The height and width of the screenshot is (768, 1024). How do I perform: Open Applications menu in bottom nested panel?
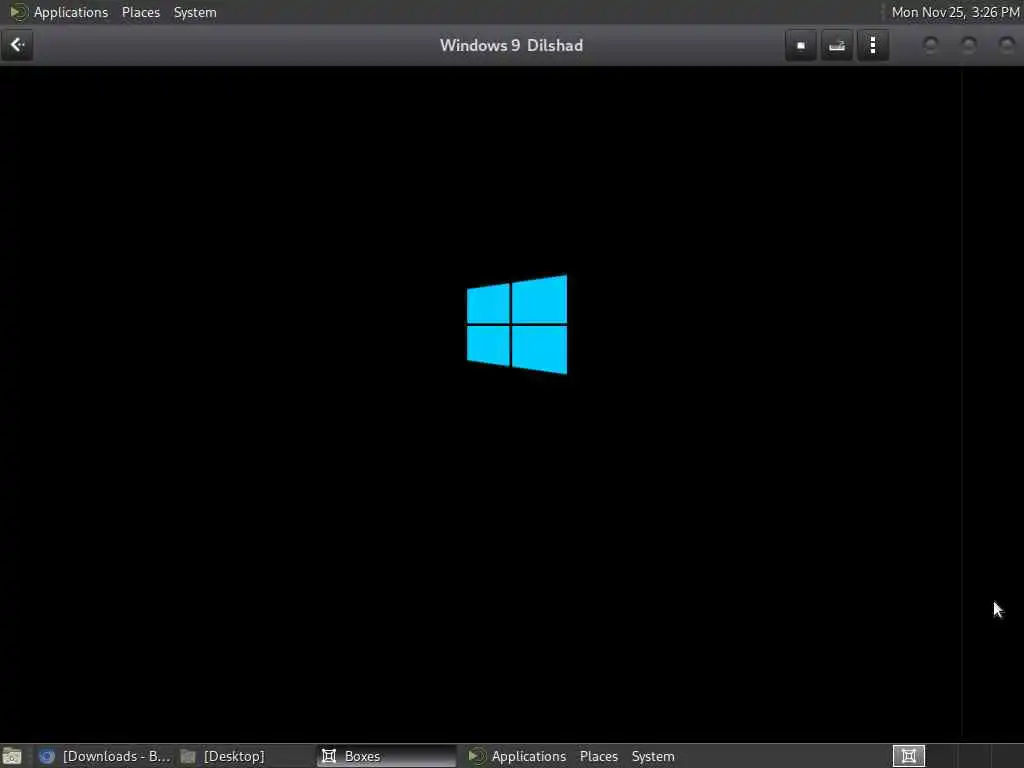[x=529, y=756]
